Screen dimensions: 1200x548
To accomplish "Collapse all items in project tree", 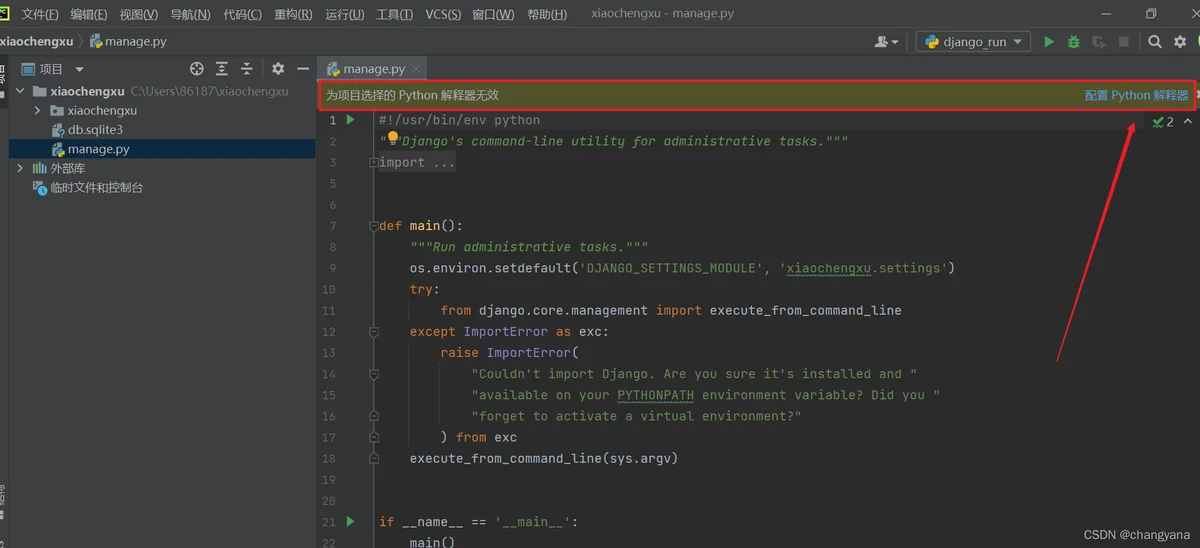I will [x=247, y=69].
